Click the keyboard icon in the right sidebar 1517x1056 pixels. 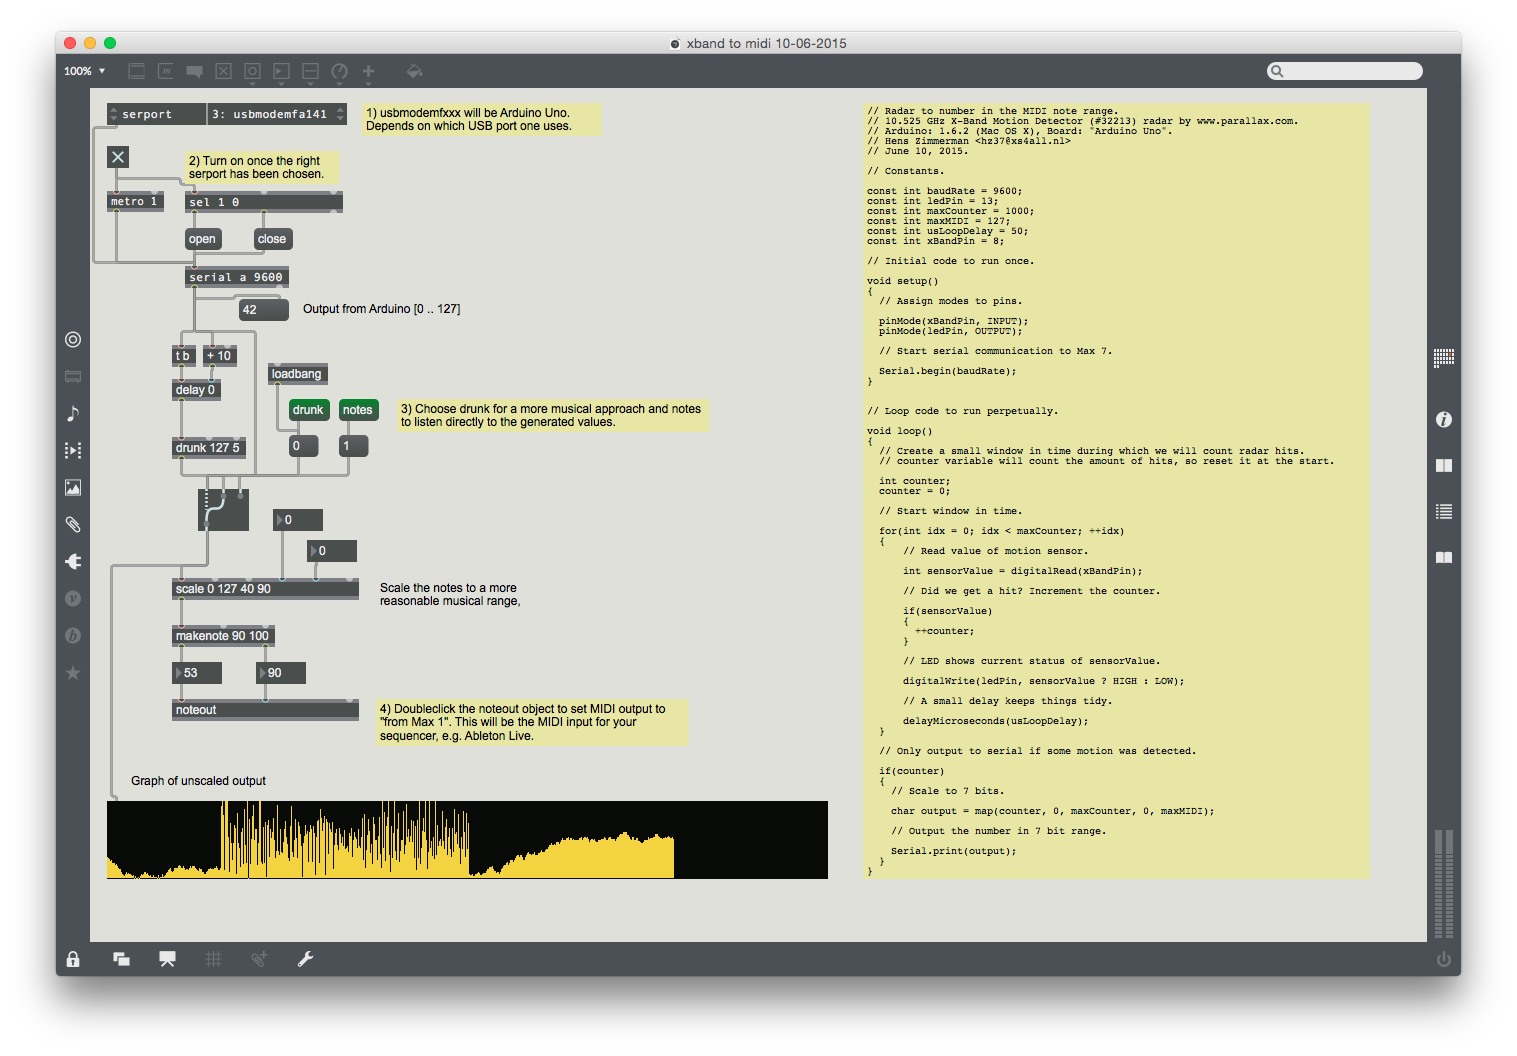1444,357
